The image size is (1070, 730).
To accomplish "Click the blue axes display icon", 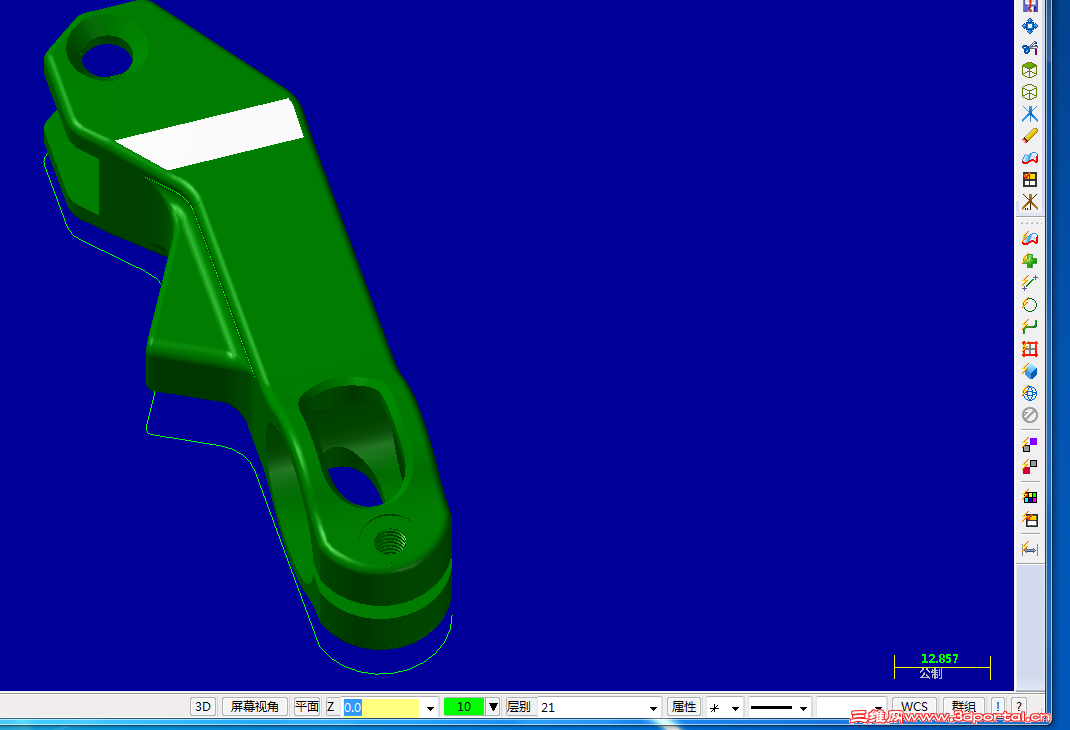I will point(1030,113).
